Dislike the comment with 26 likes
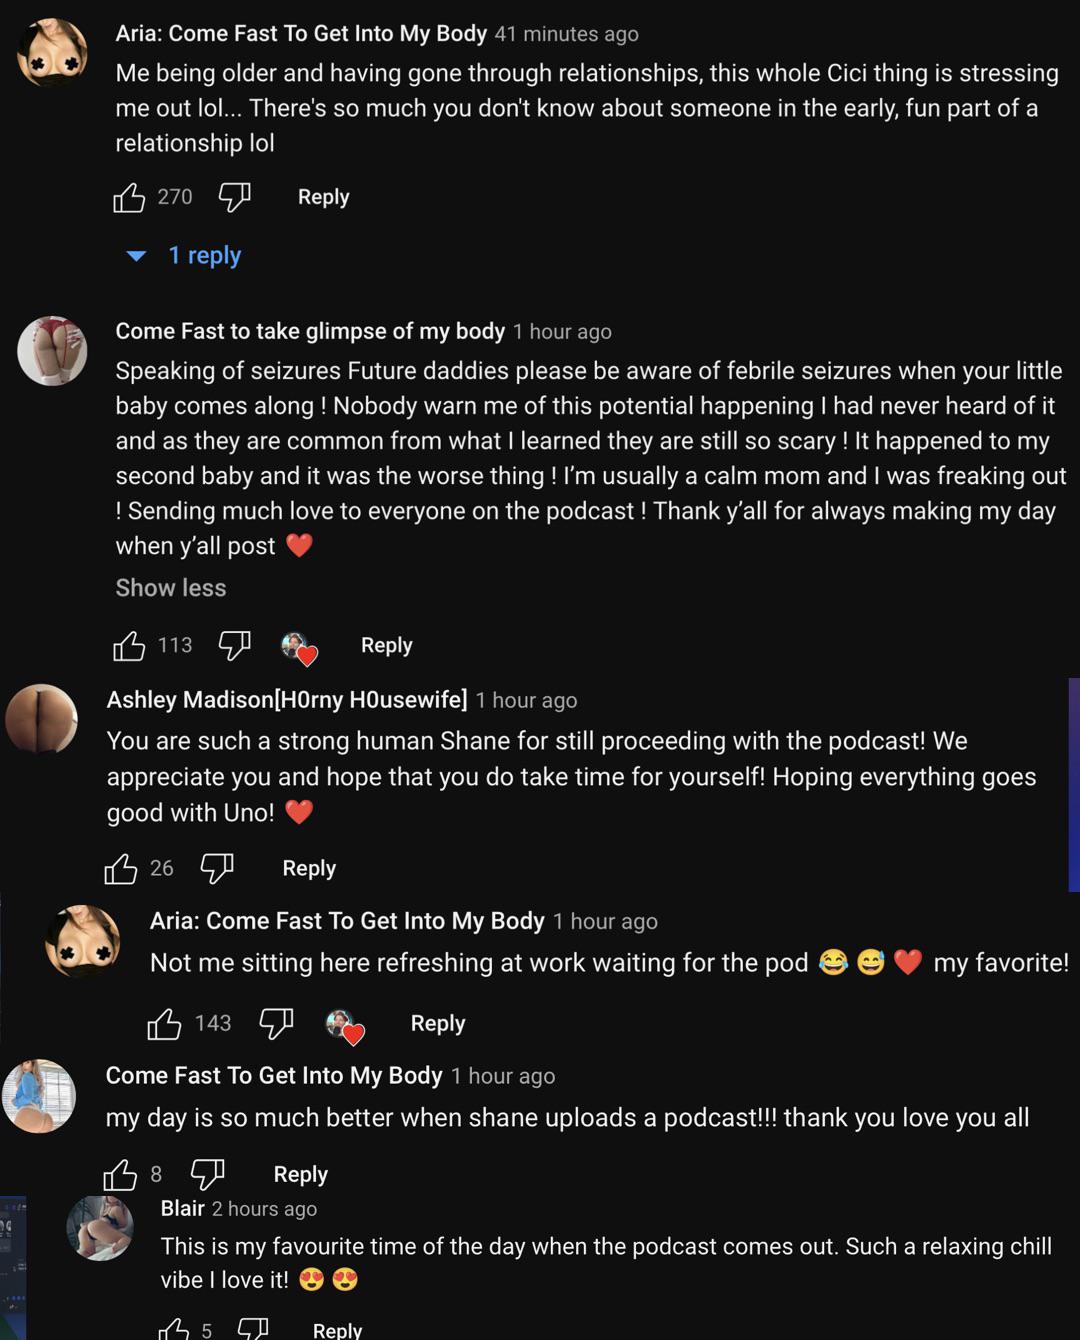Viewport: 1080px width, 1340px height. coord(217,869)
